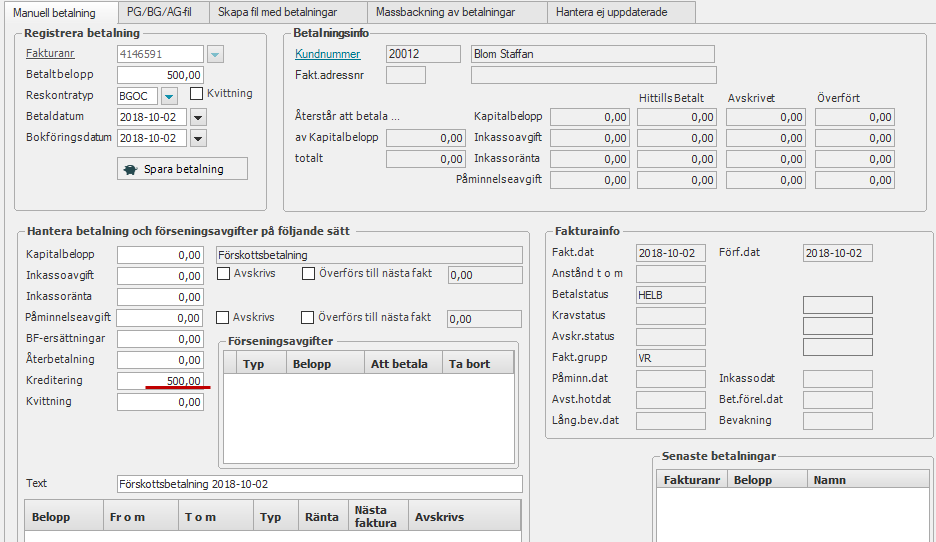This screenshot has height=542, width=936.
Task: Tick Avskrivs checkbox on the Inkassoavgift row
Action: (224, 273)
